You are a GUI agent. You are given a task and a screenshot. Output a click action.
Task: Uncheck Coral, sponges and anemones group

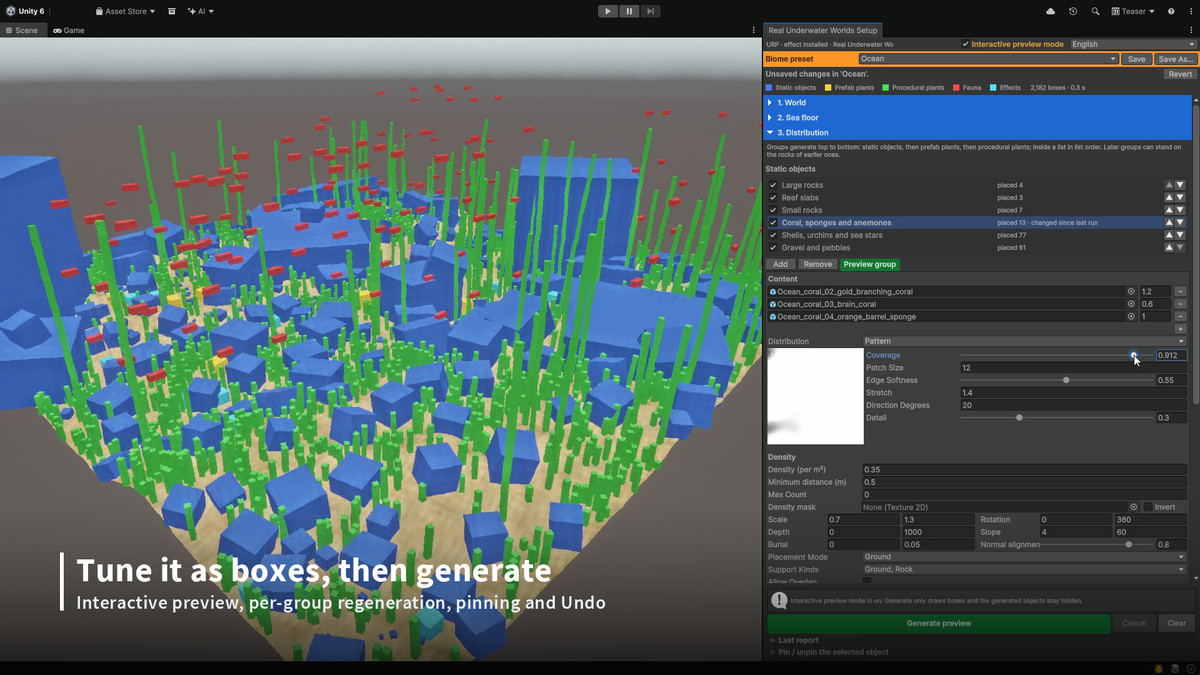click(772, 223)
